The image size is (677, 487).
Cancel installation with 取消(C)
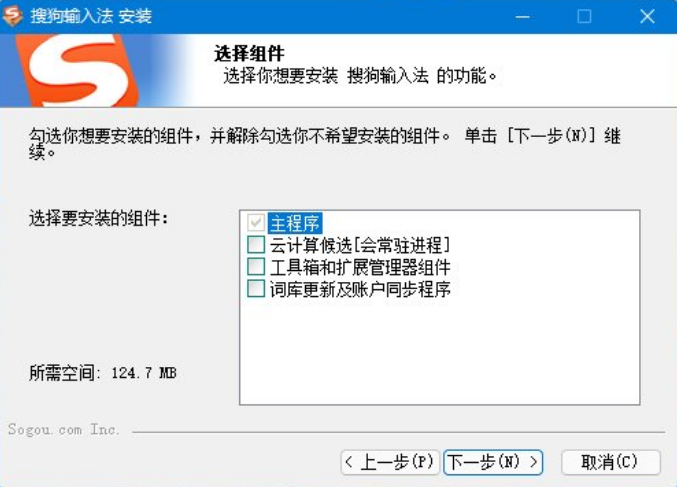click(611, 462)
